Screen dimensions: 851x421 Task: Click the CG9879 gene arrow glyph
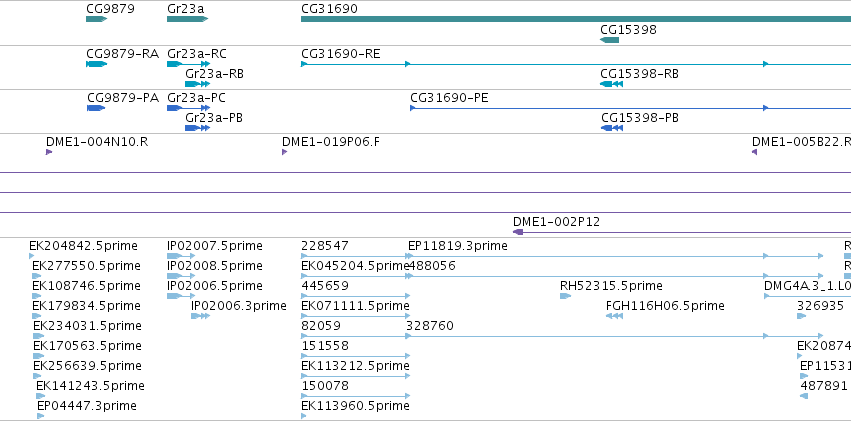coord(96,19)
